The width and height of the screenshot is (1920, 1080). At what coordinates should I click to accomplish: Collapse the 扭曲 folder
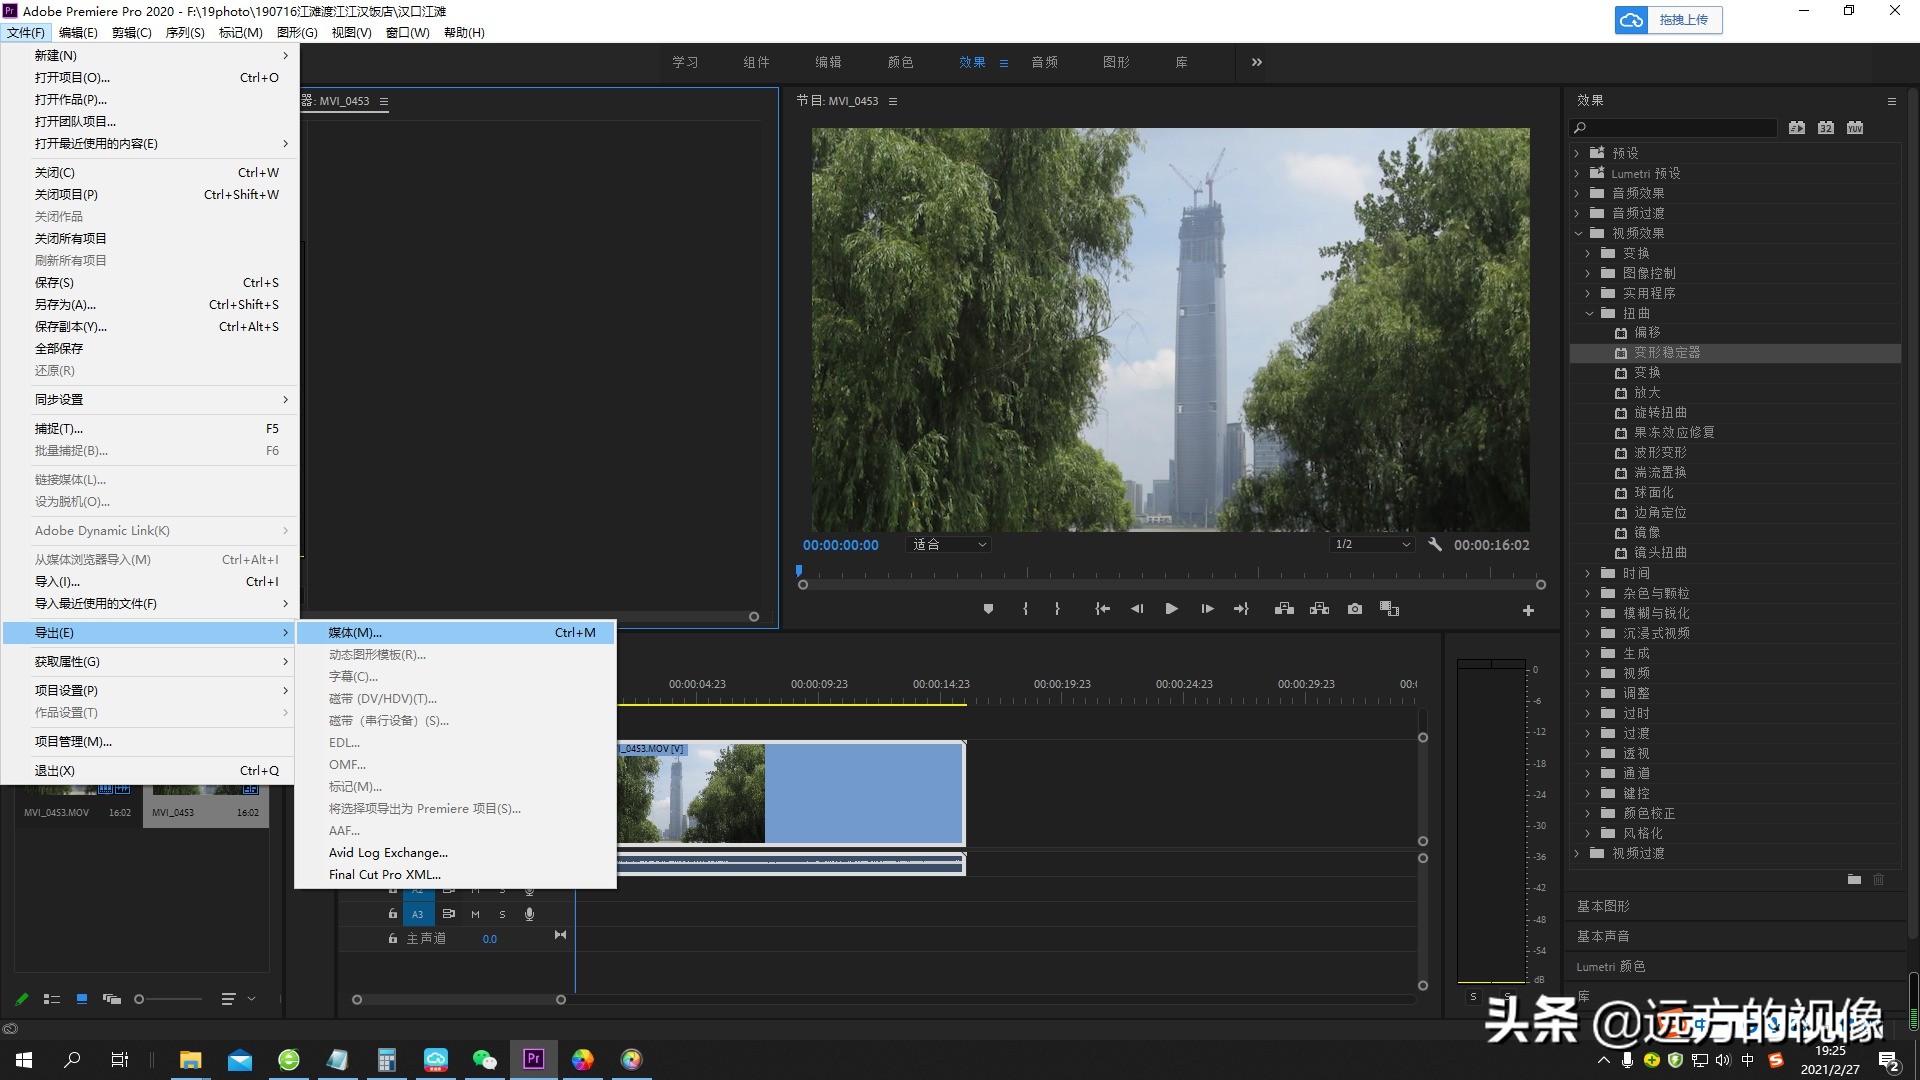(1588, 313)
